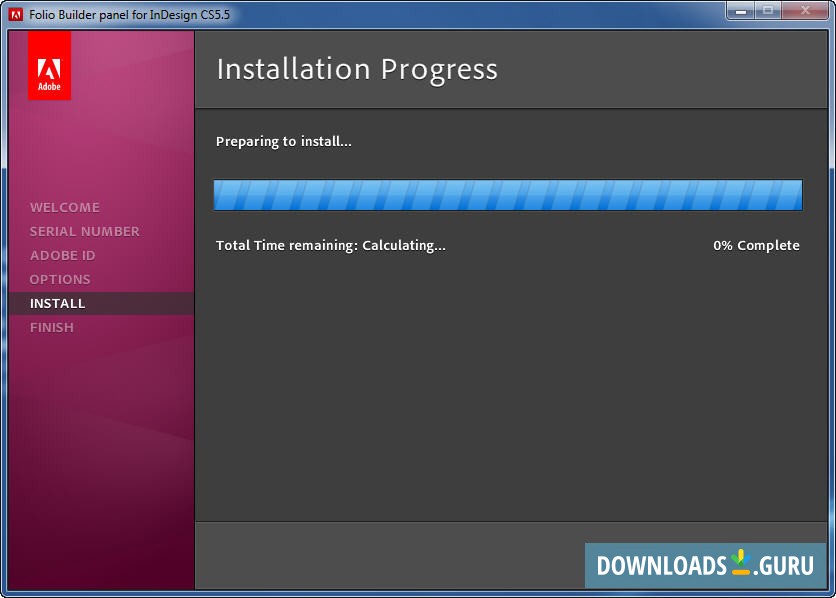Select the SERIAL NUMBER step

(85, 231)
